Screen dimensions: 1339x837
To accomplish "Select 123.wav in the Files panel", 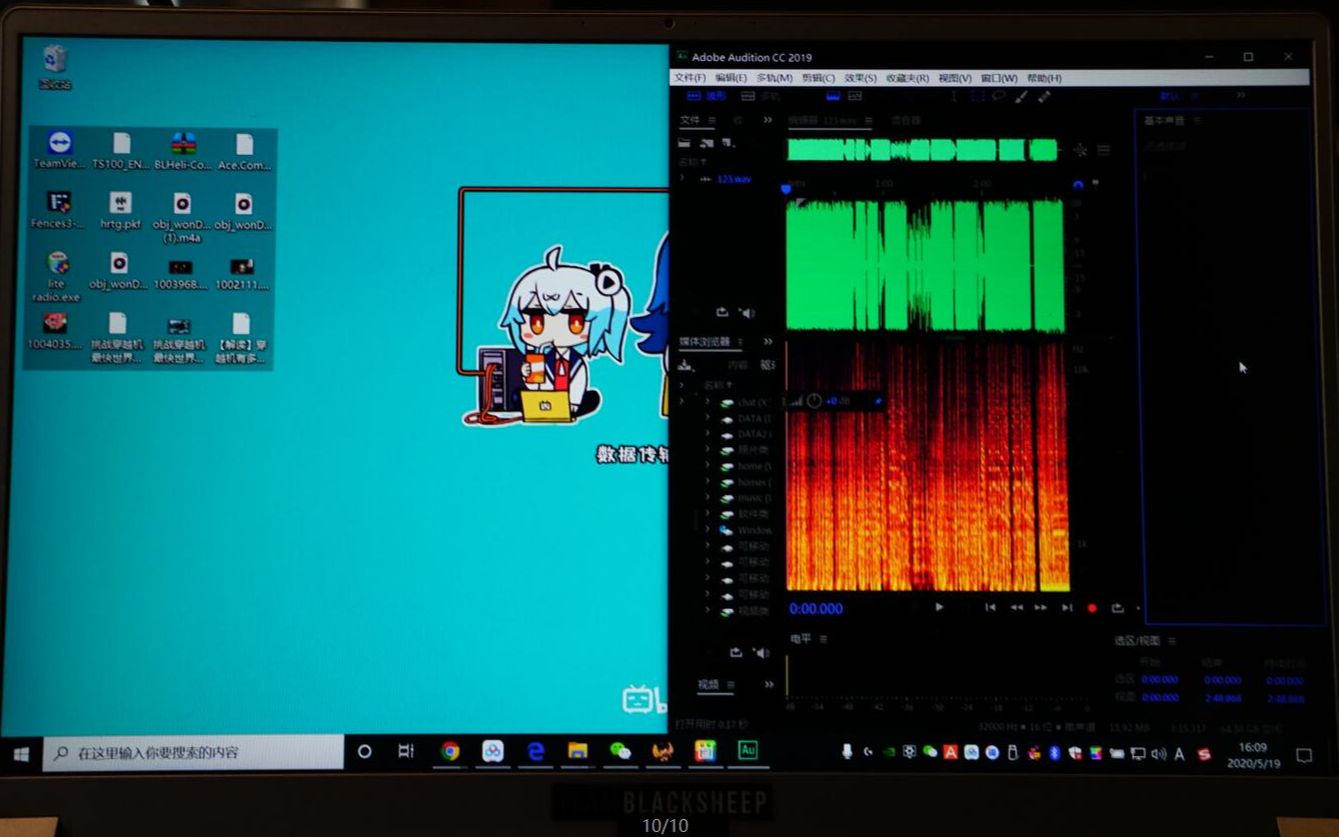I will 733,179.
